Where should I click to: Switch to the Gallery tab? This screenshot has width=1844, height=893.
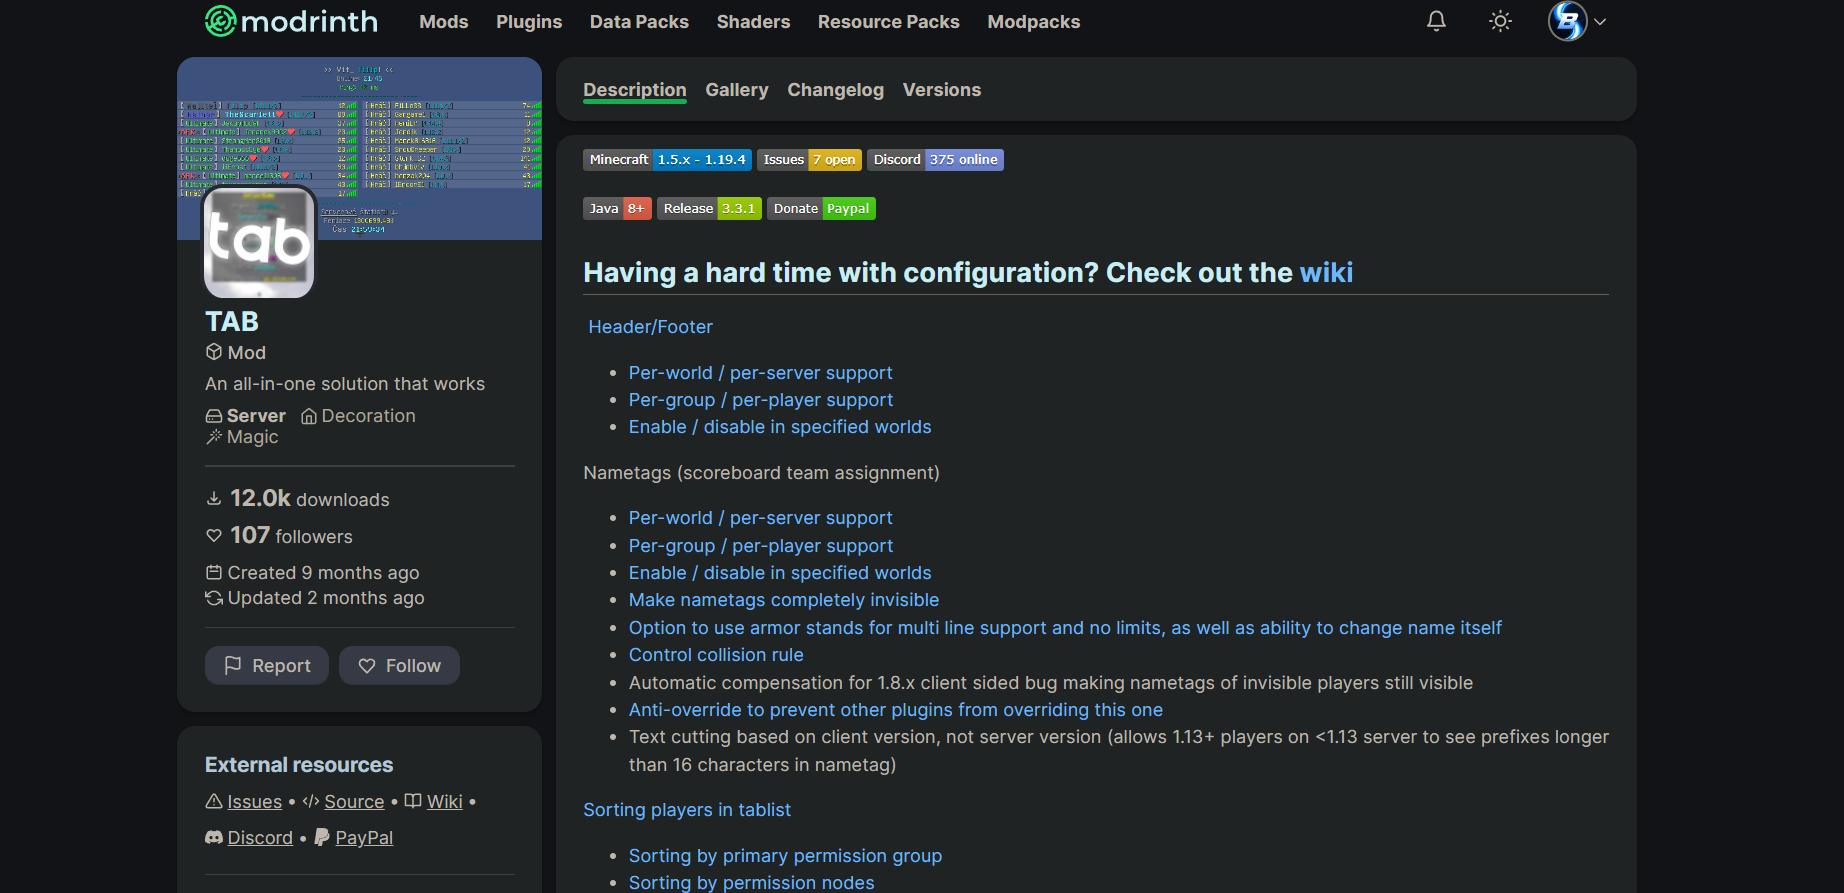tap(736, 90)
